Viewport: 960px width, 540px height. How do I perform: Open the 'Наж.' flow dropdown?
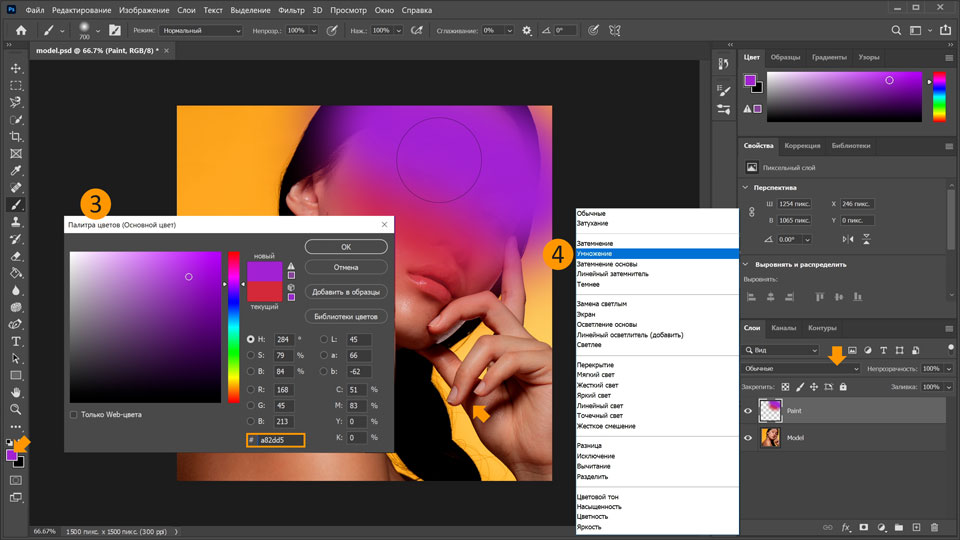click(399, 31)
